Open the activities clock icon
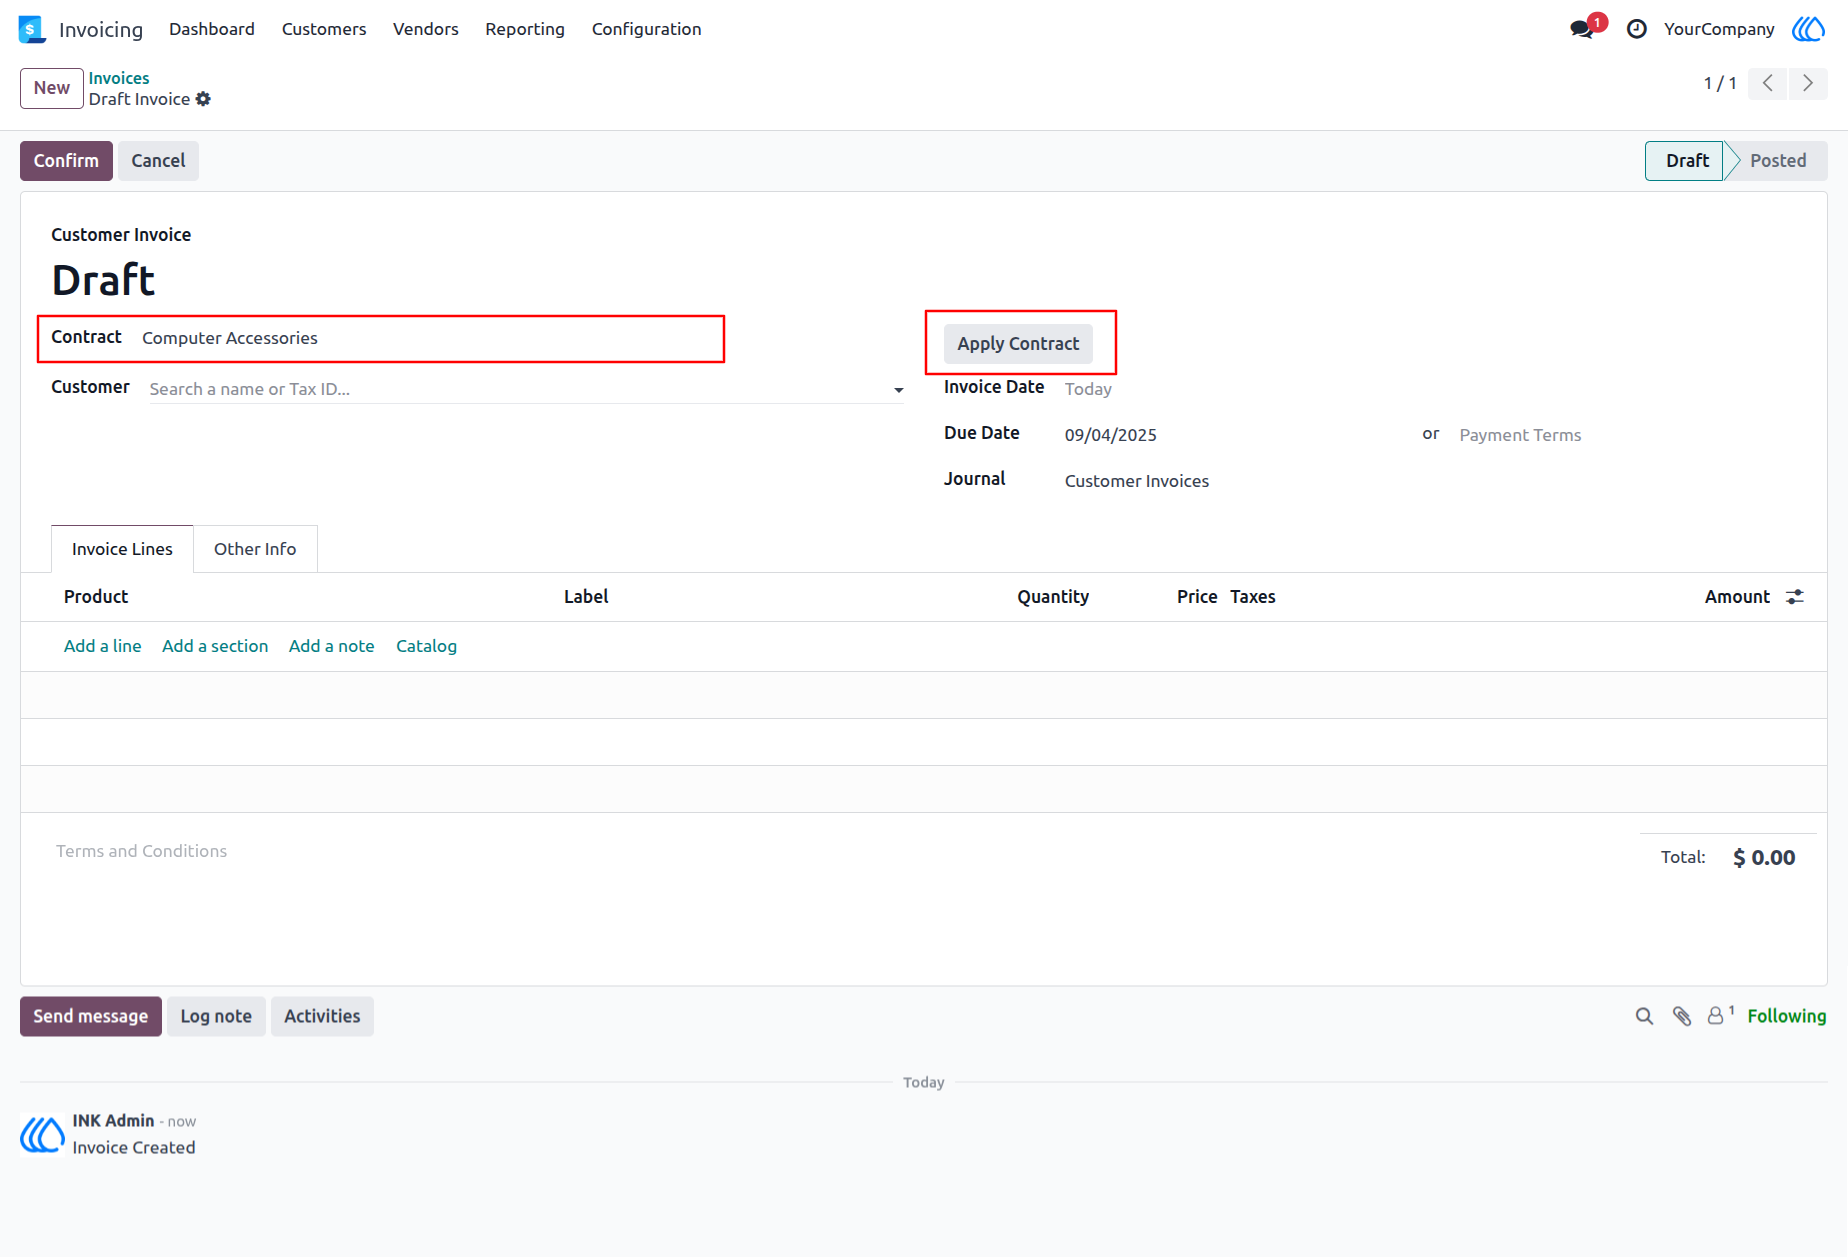1848x1258 pixels. coord(1637,29)
